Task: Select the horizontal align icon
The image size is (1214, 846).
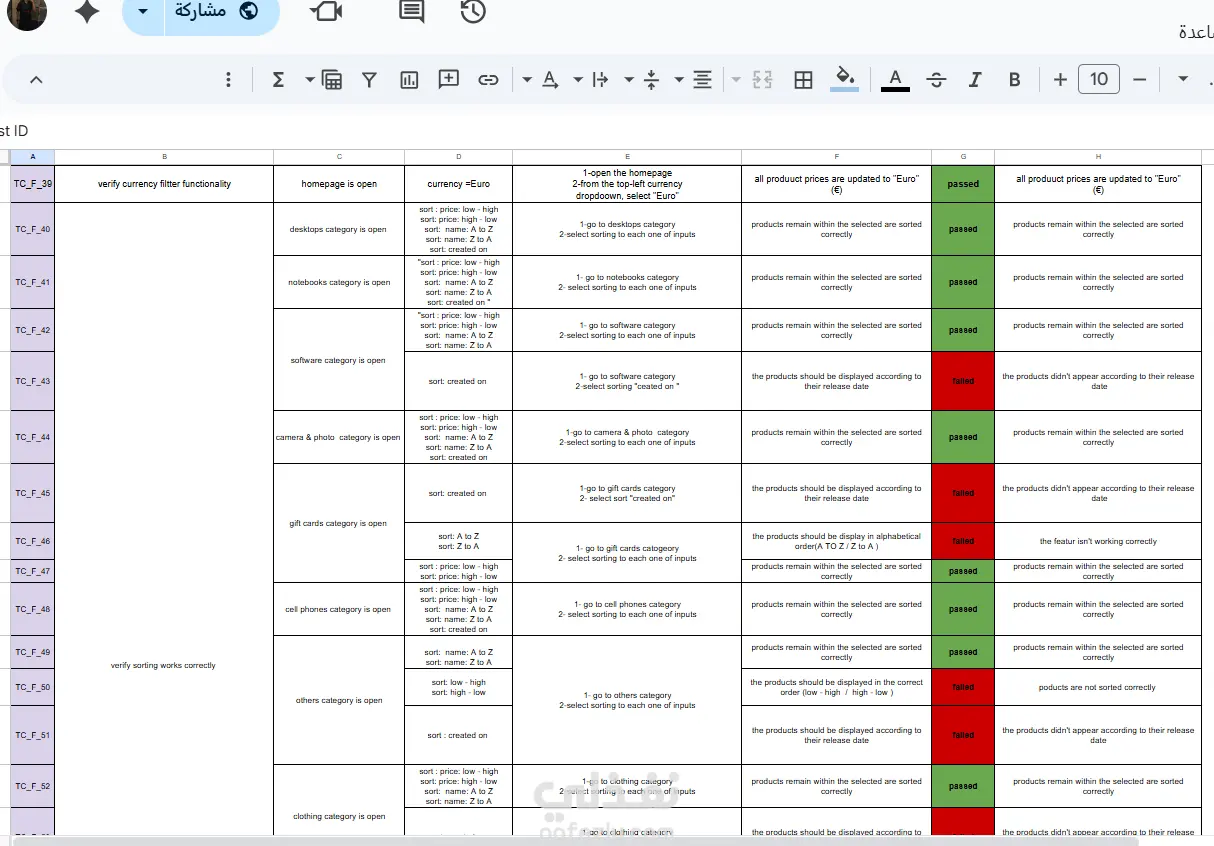Action: pyautogui.click(x=703, y=80)
